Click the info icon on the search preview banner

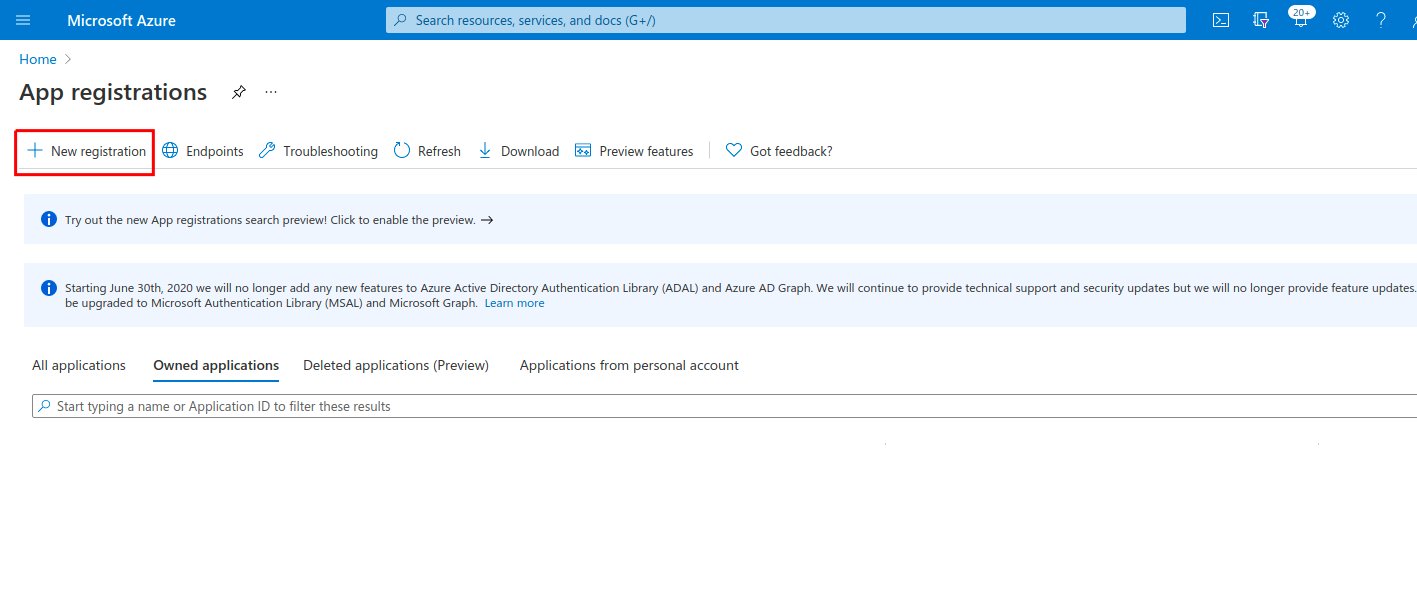click(x=48, y=219)
